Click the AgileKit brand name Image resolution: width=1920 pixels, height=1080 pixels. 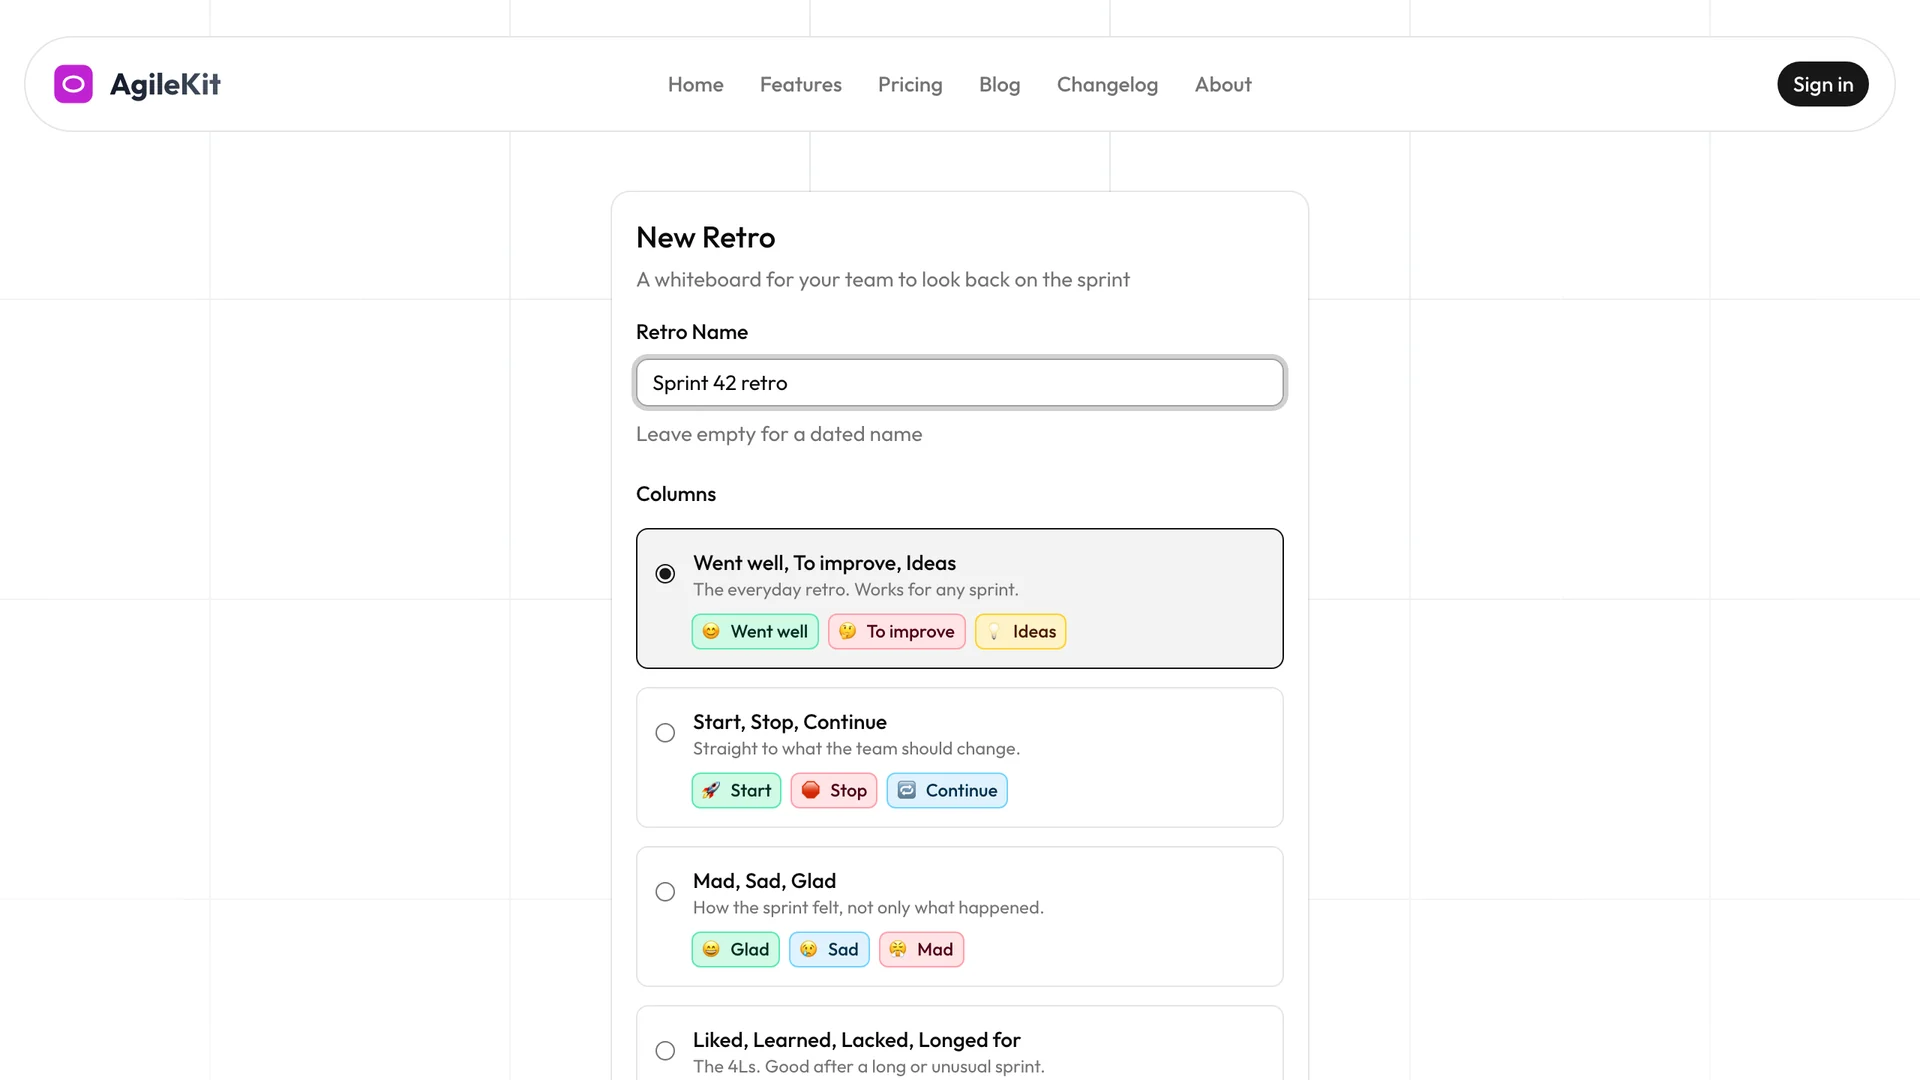point(165,85)
